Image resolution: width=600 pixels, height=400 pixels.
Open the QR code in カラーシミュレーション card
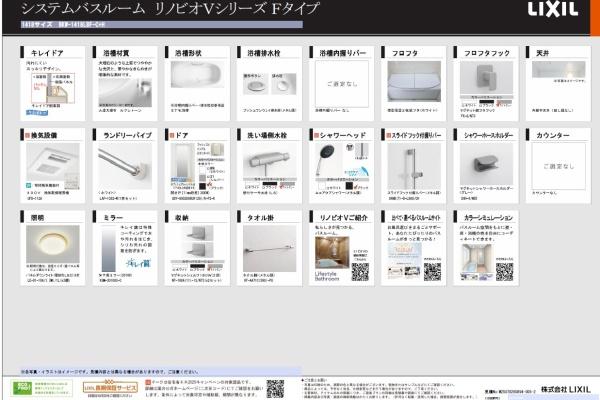504,271
